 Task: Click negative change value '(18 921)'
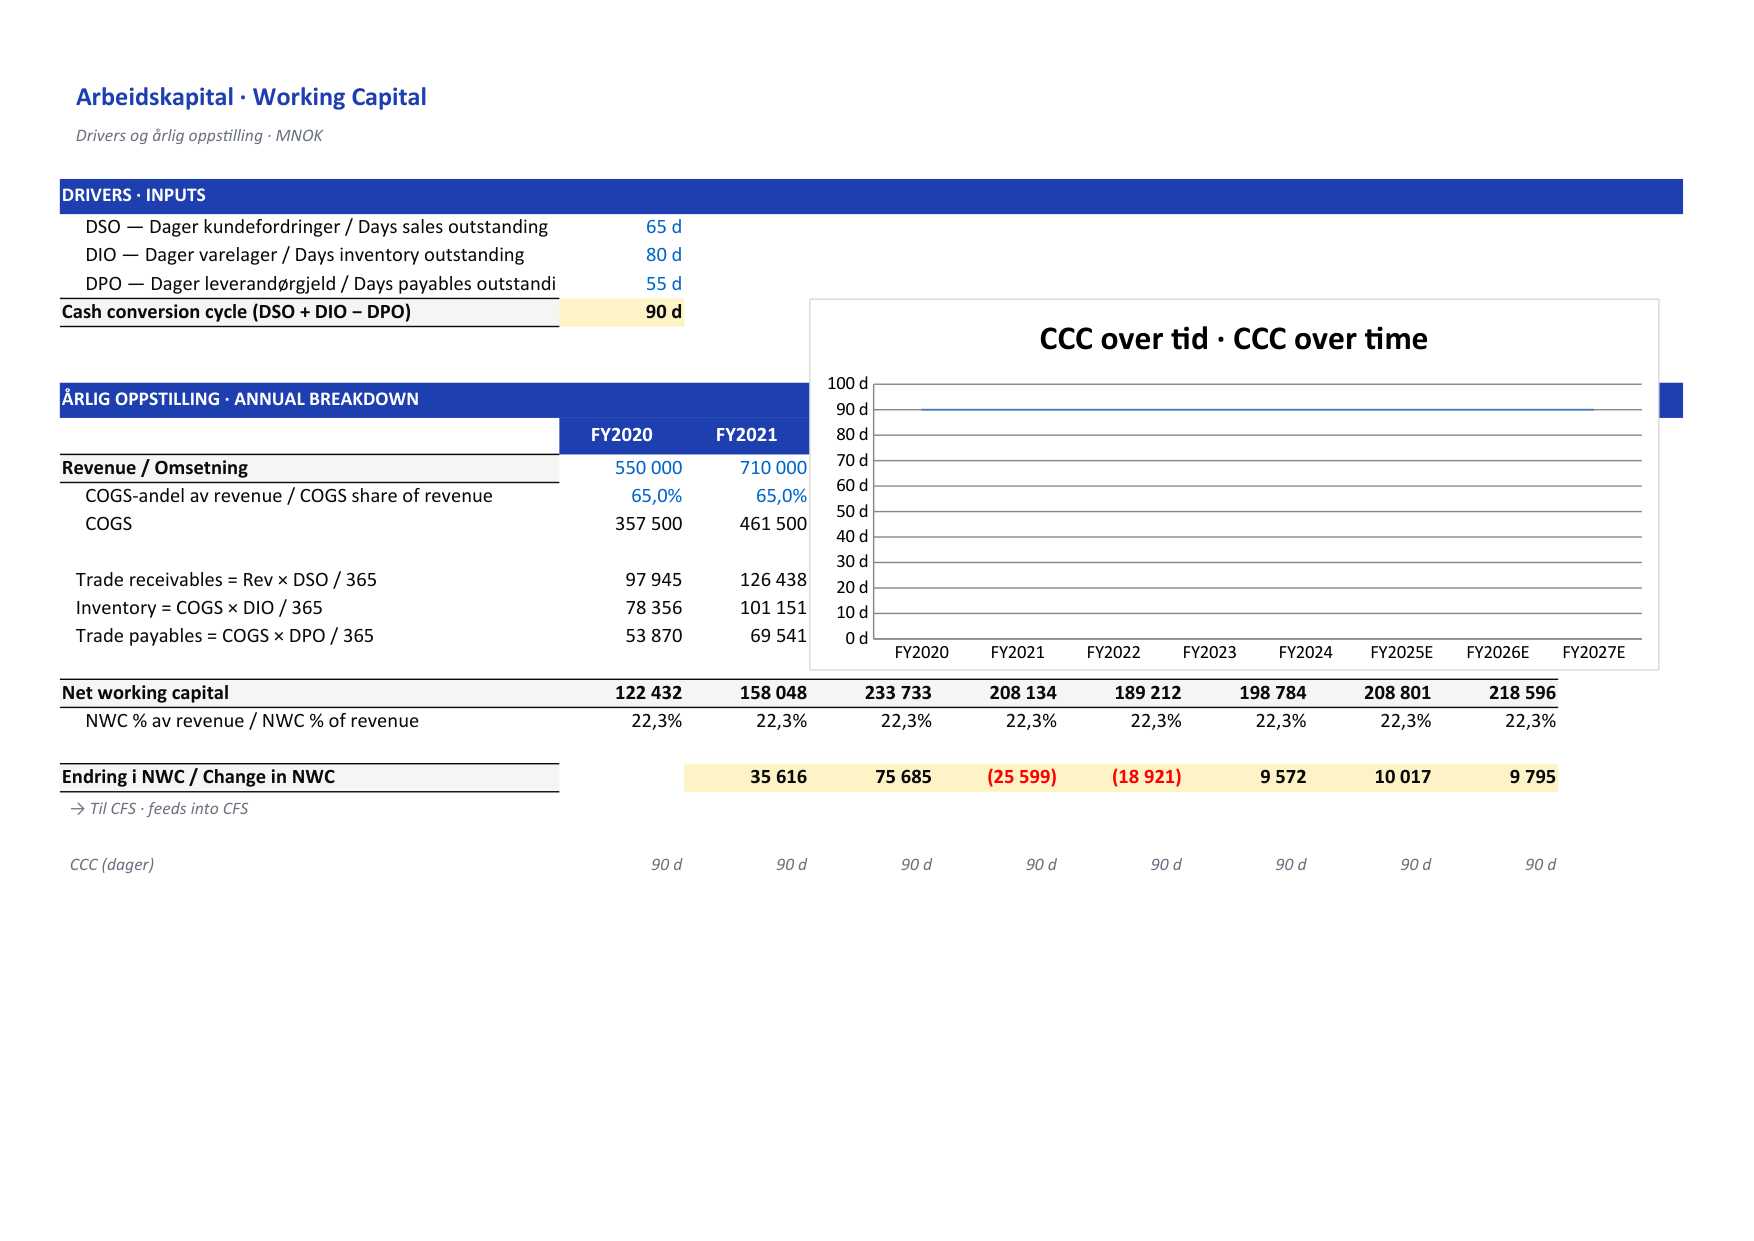[x=1147, y=777]
